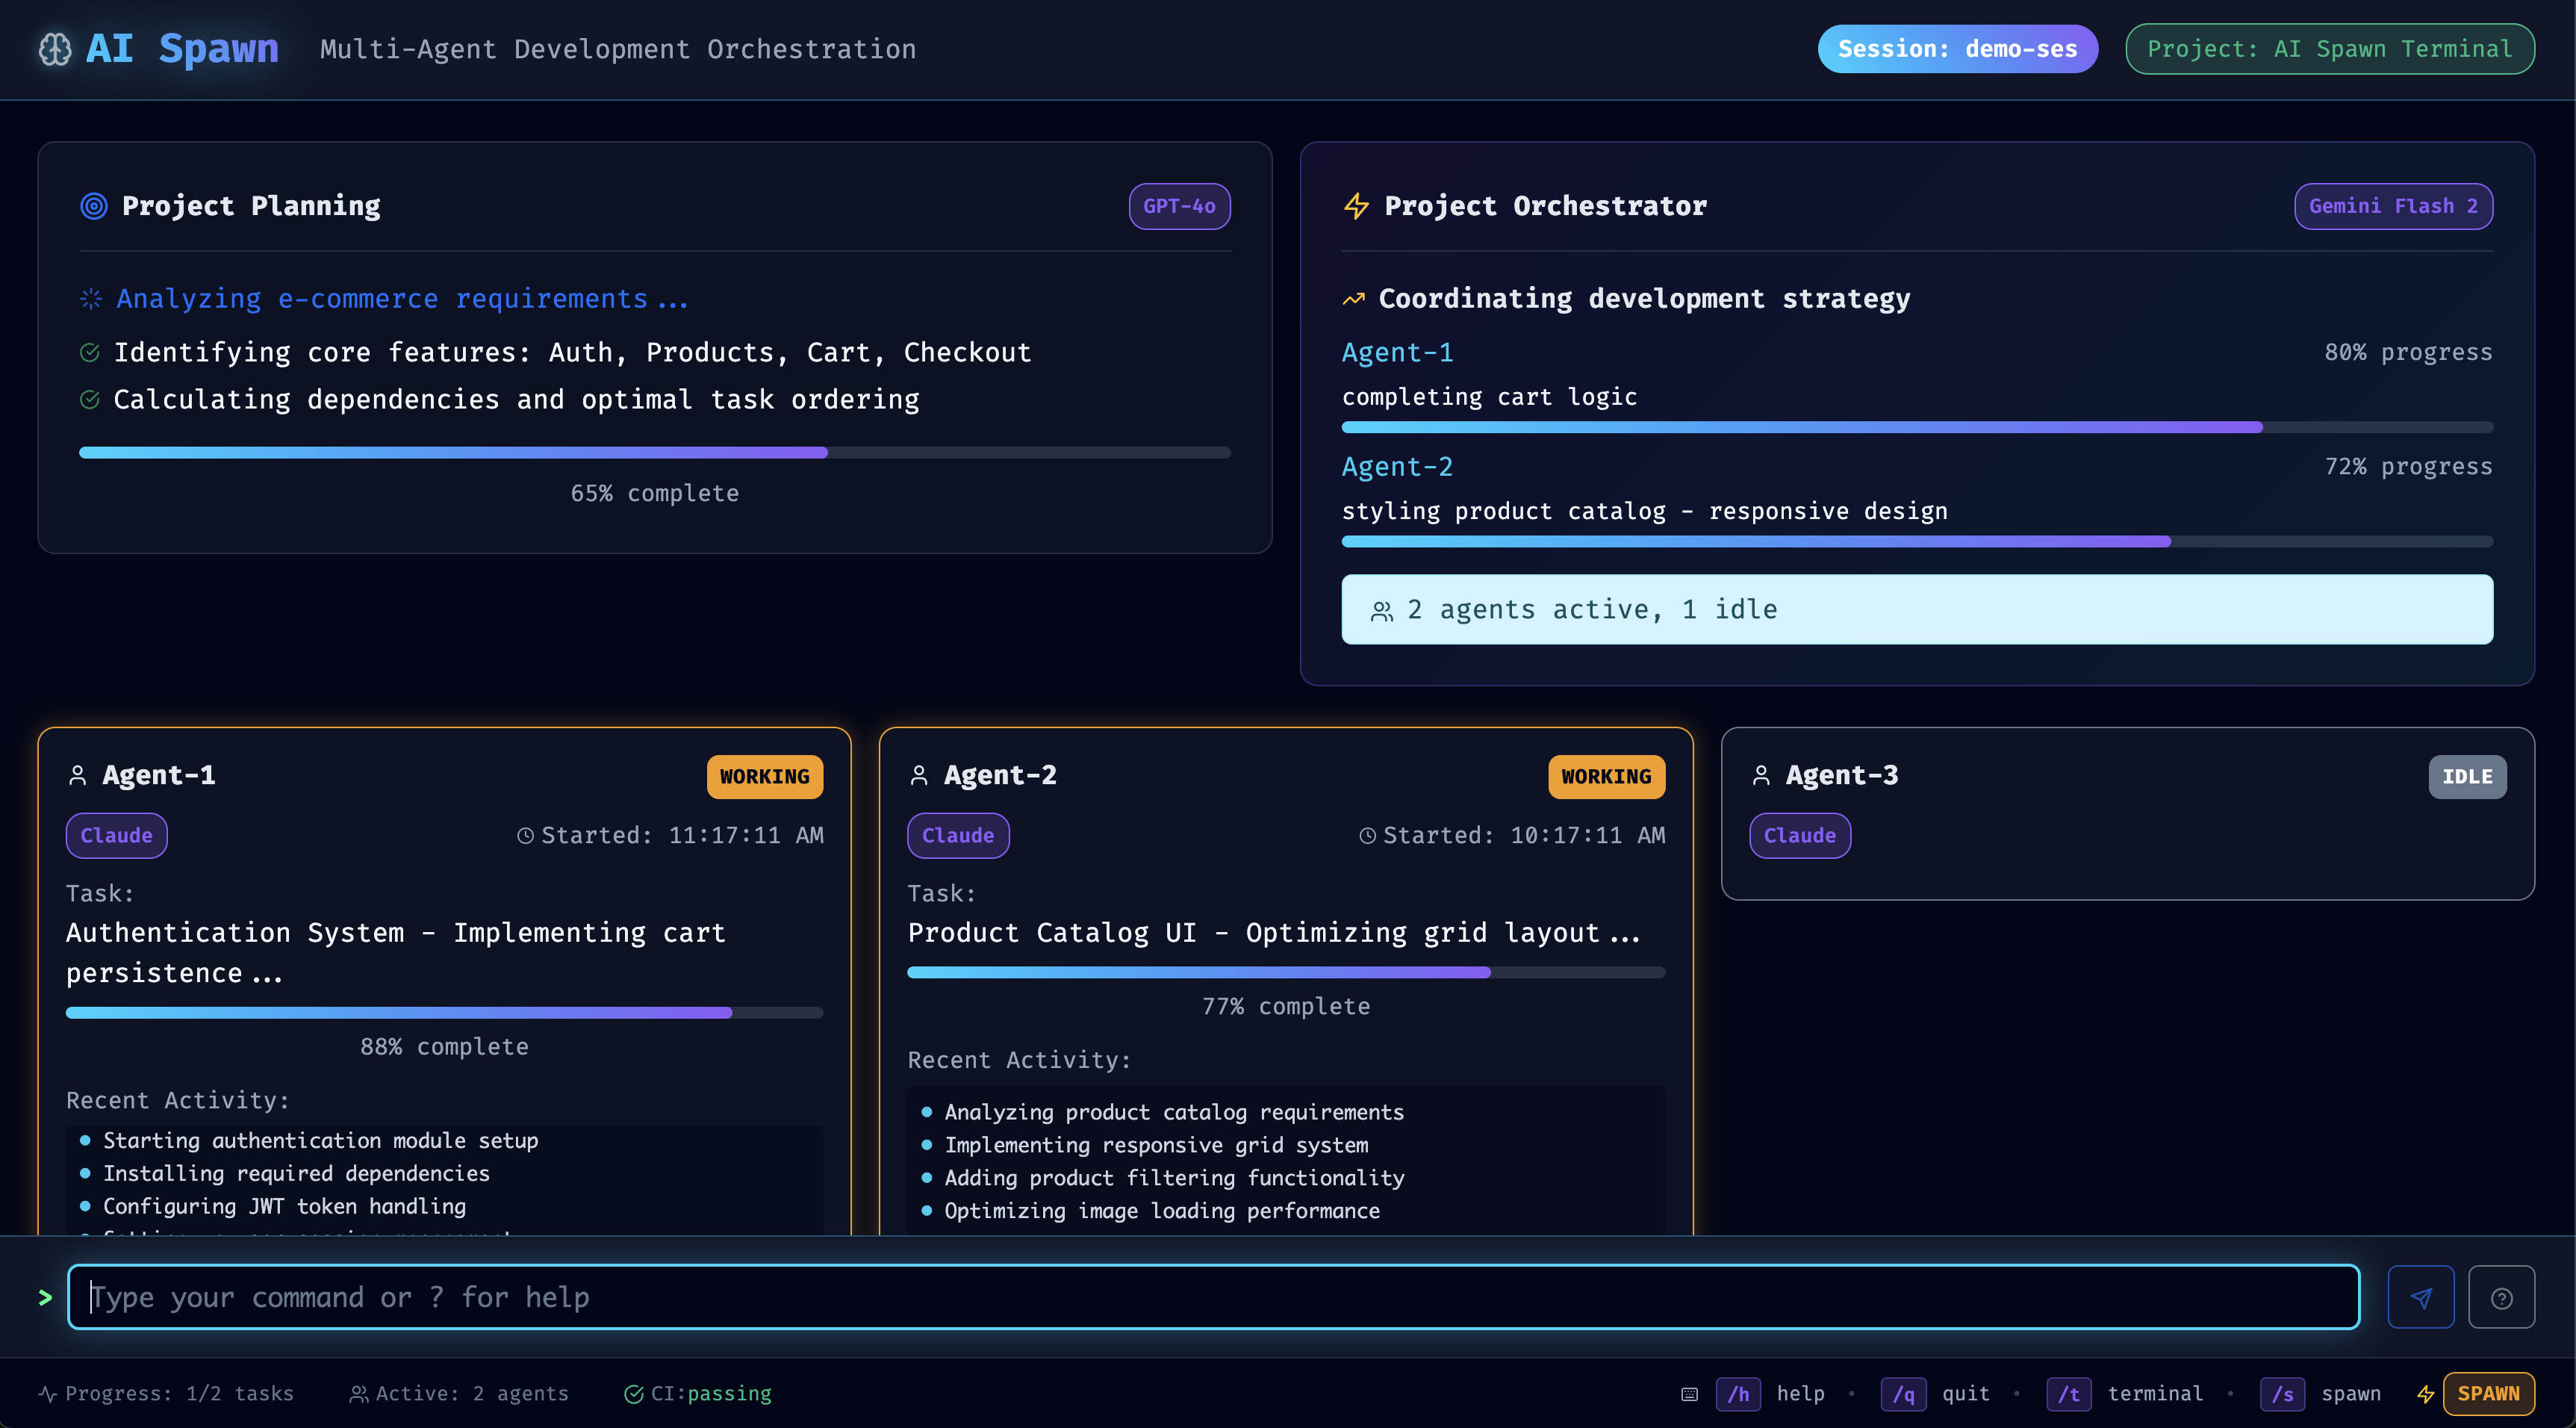Click the Project Planning target icon
Viewport: 2576px width, 1428px height.
tap(94, 206)
